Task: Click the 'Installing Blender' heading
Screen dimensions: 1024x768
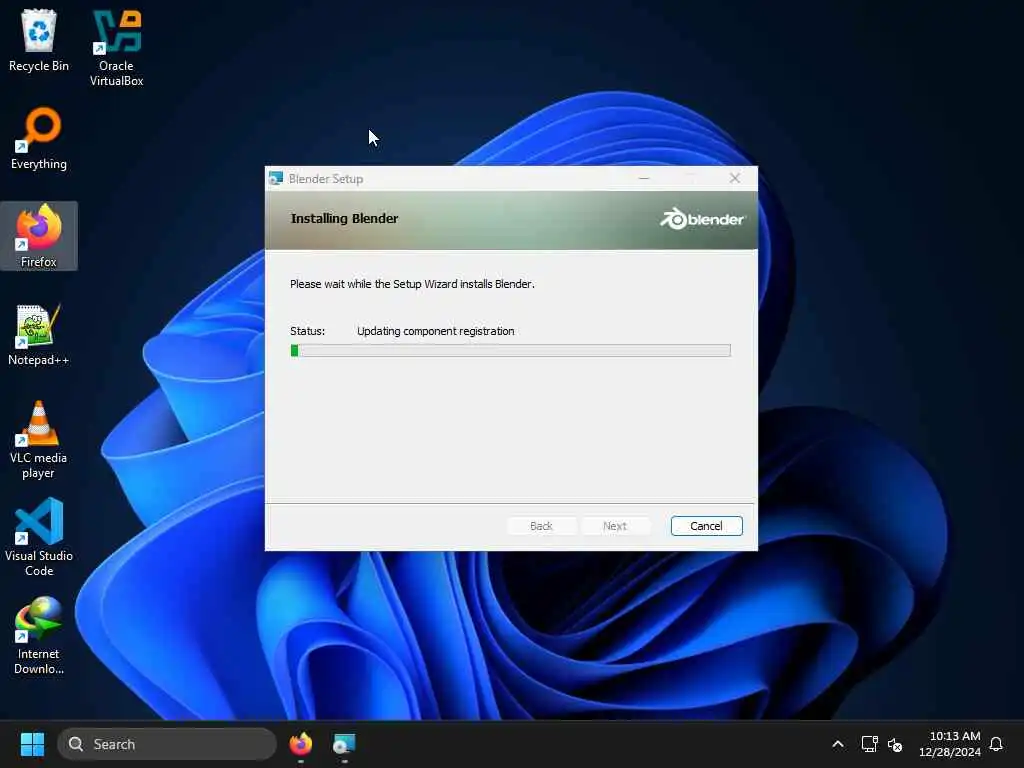Action: tap(344, 219)
